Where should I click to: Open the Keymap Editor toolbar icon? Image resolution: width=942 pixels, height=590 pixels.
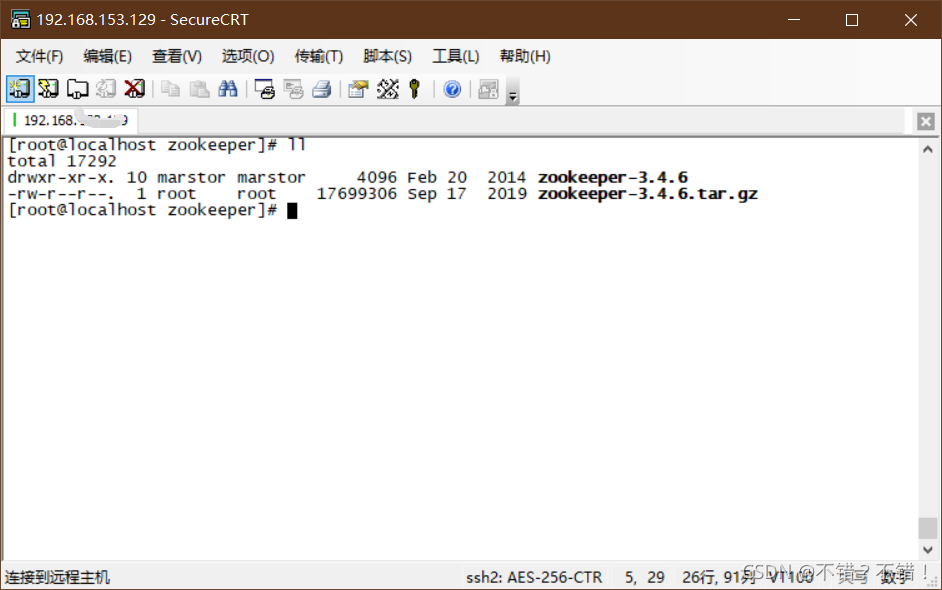[x=387, y=90]
